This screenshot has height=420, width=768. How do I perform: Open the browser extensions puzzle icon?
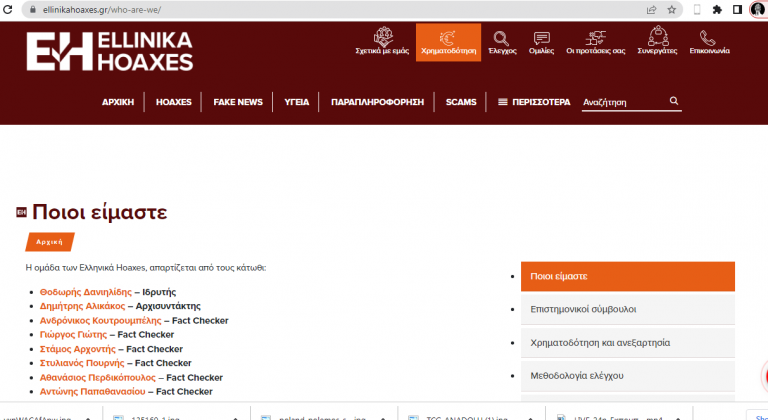click(717, 9)
